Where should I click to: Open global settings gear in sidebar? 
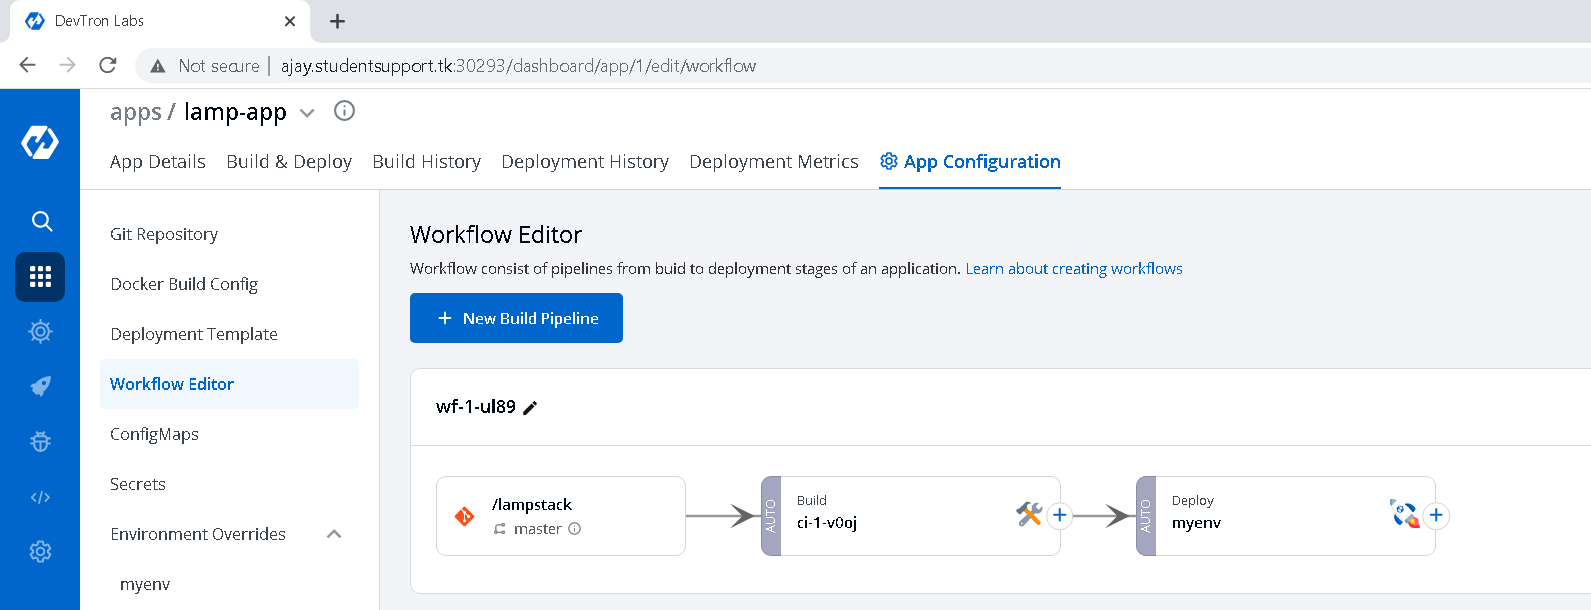click(40, 551)
